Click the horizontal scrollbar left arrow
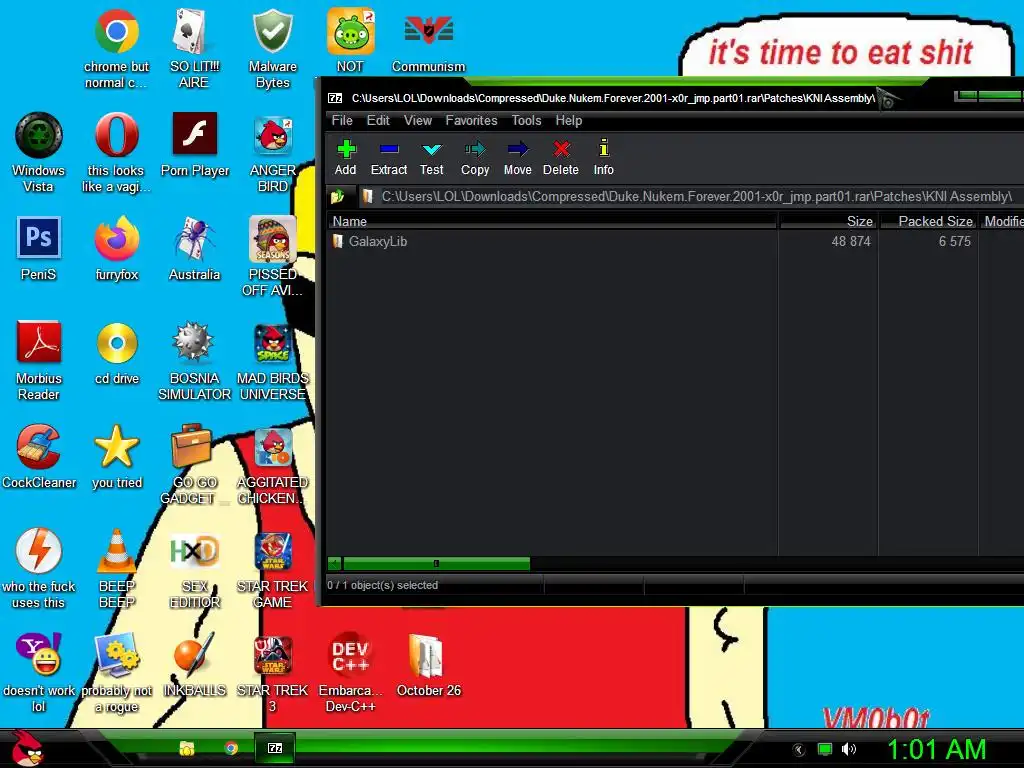 334,564
